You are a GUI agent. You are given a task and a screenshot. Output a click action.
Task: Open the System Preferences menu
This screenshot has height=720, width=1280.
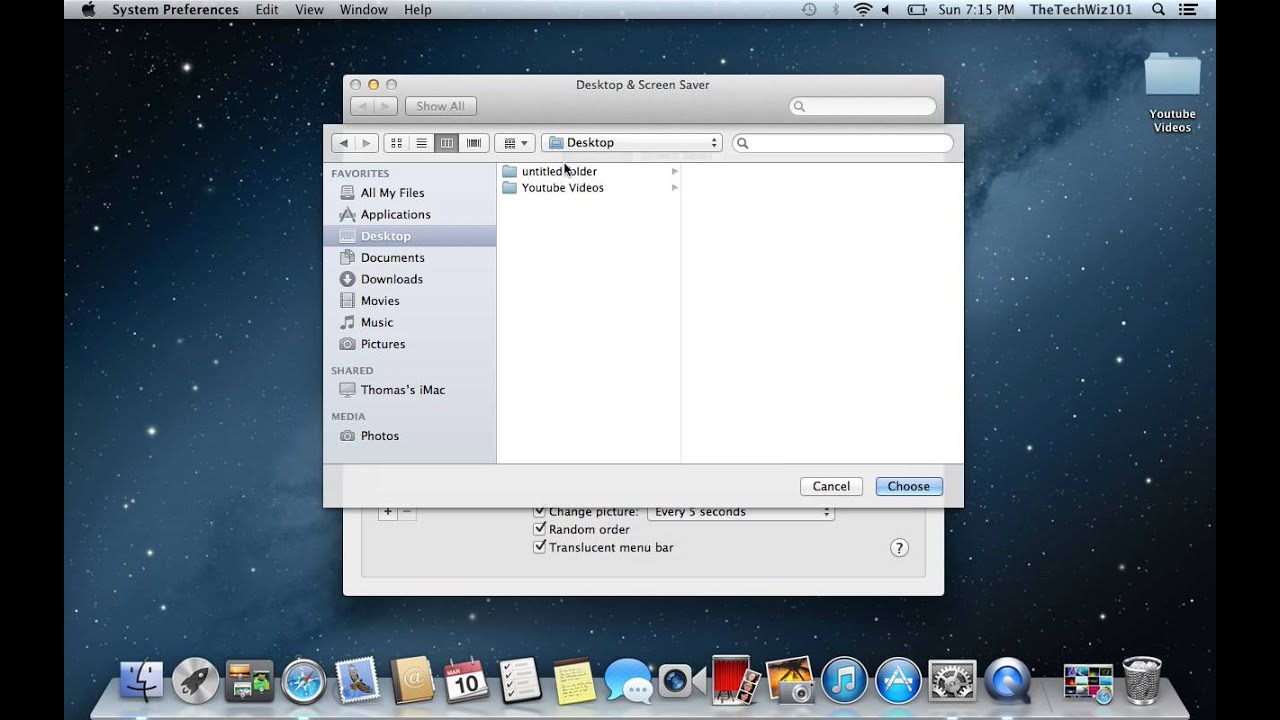point(175,10)
